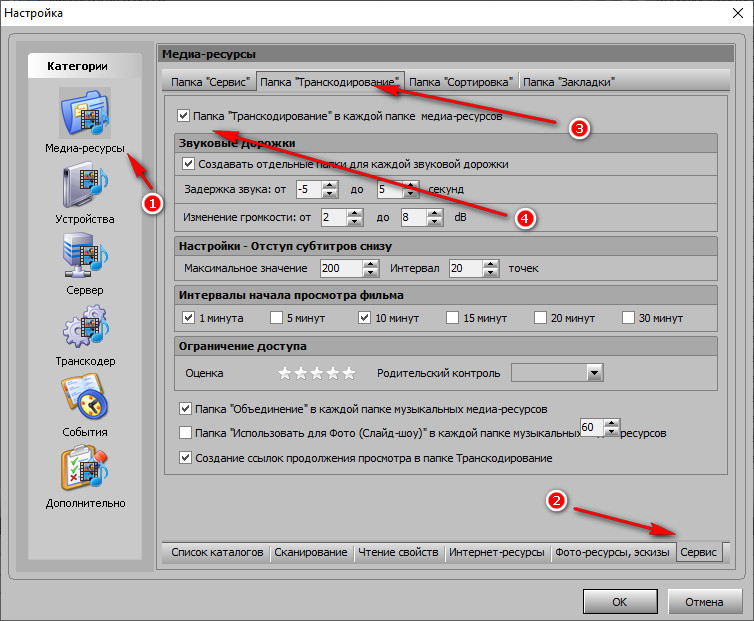This screenshot has width=754, height=621.
Task: Open the Сервер category icon
Action: (x=84, y=257)
